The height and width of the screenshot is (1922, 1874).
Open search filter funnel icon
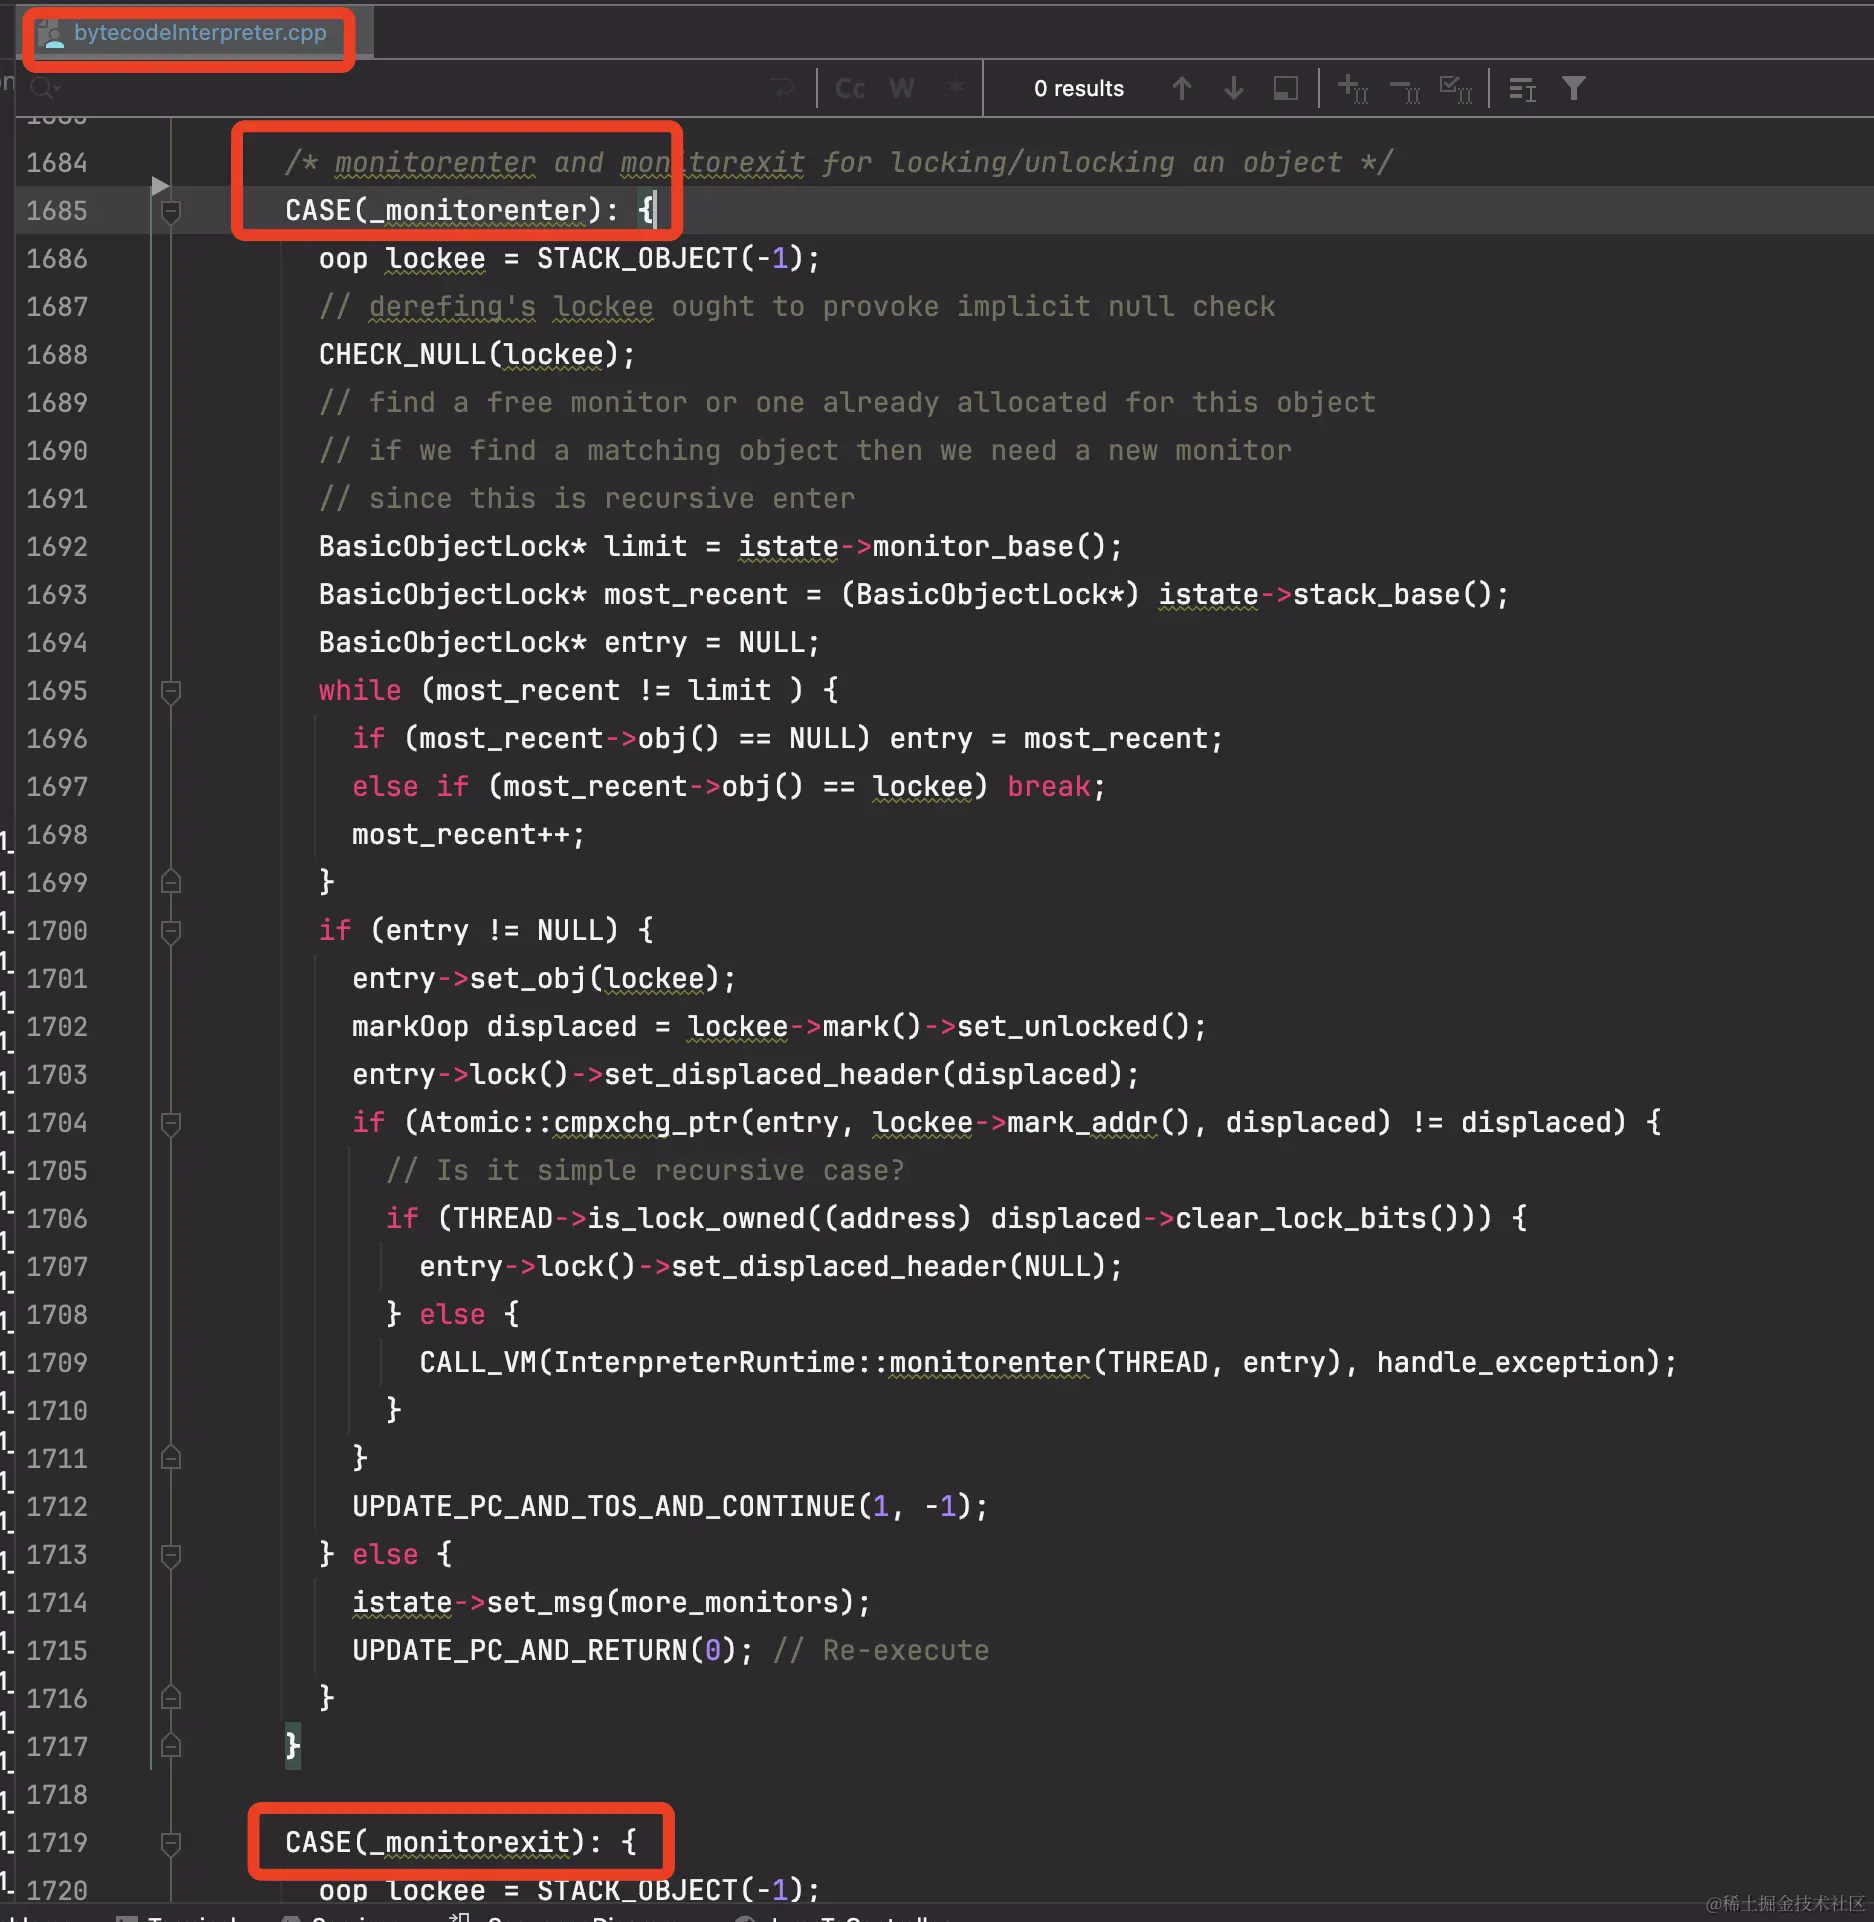1574,89
